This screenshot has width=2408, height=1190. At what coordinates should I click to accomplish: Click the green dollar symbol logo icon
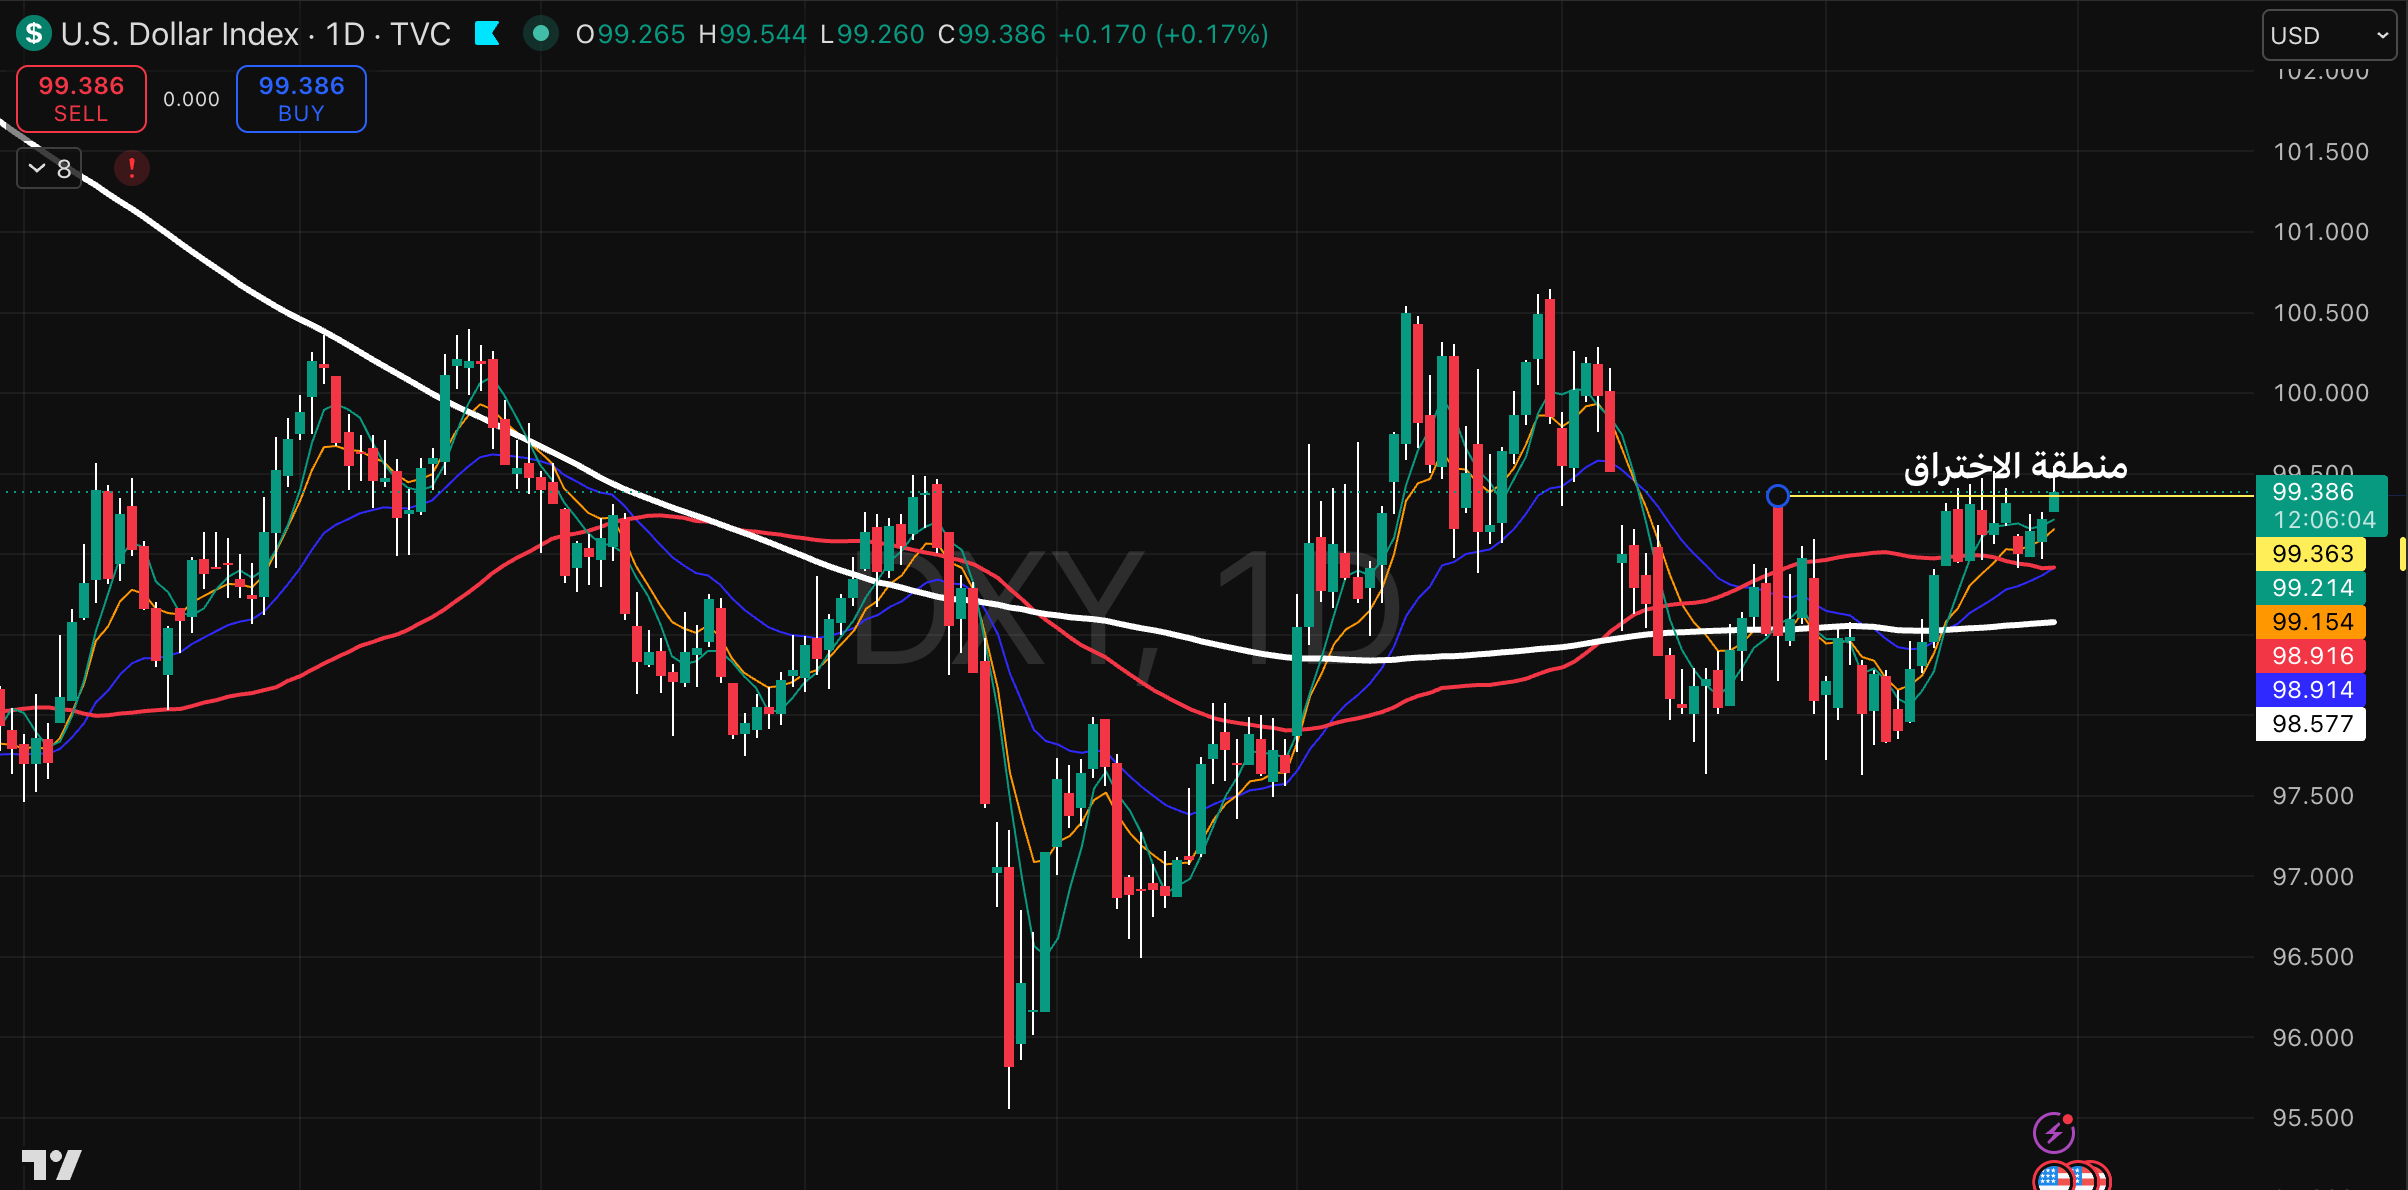tap(34, 34)
